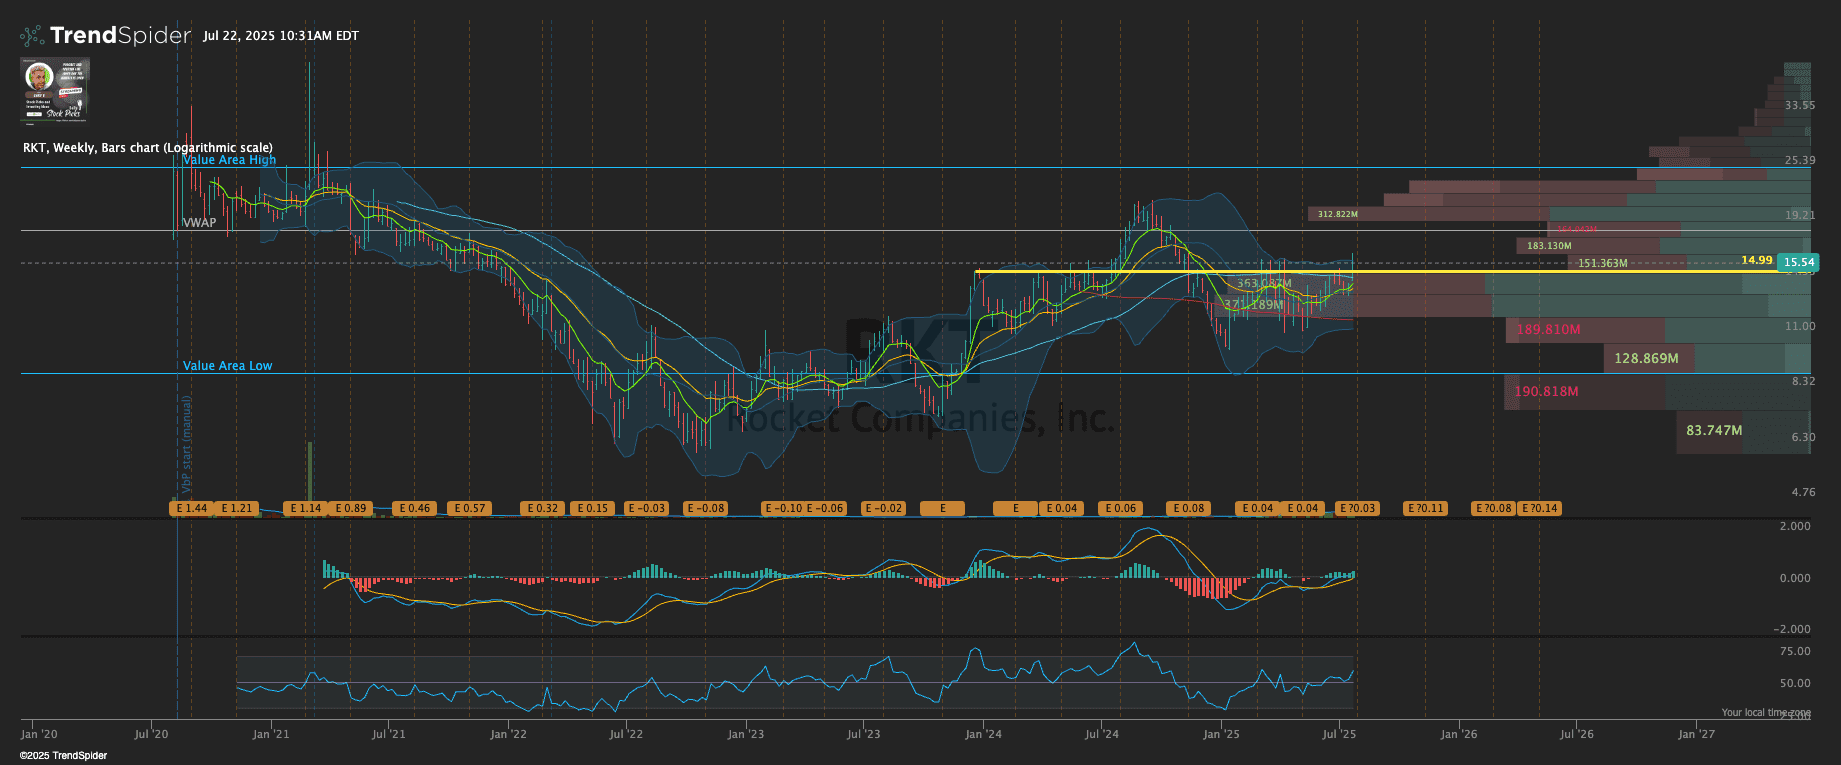Viewport: 1841px width, 765px height.
Task: Click the 312.822M volume profile label
Action: [x=1337, y=214]
